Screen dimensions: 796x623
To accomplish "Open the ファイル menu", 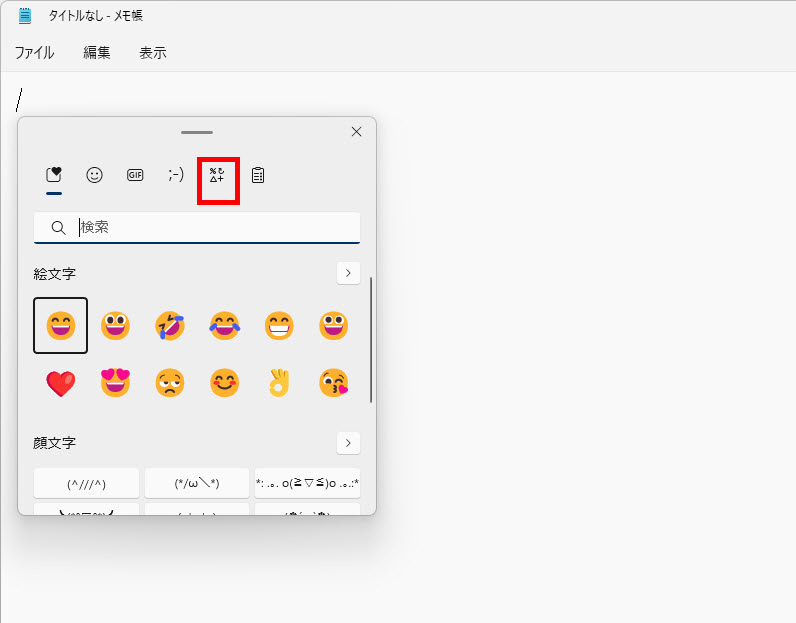I will tap(34, 53).
